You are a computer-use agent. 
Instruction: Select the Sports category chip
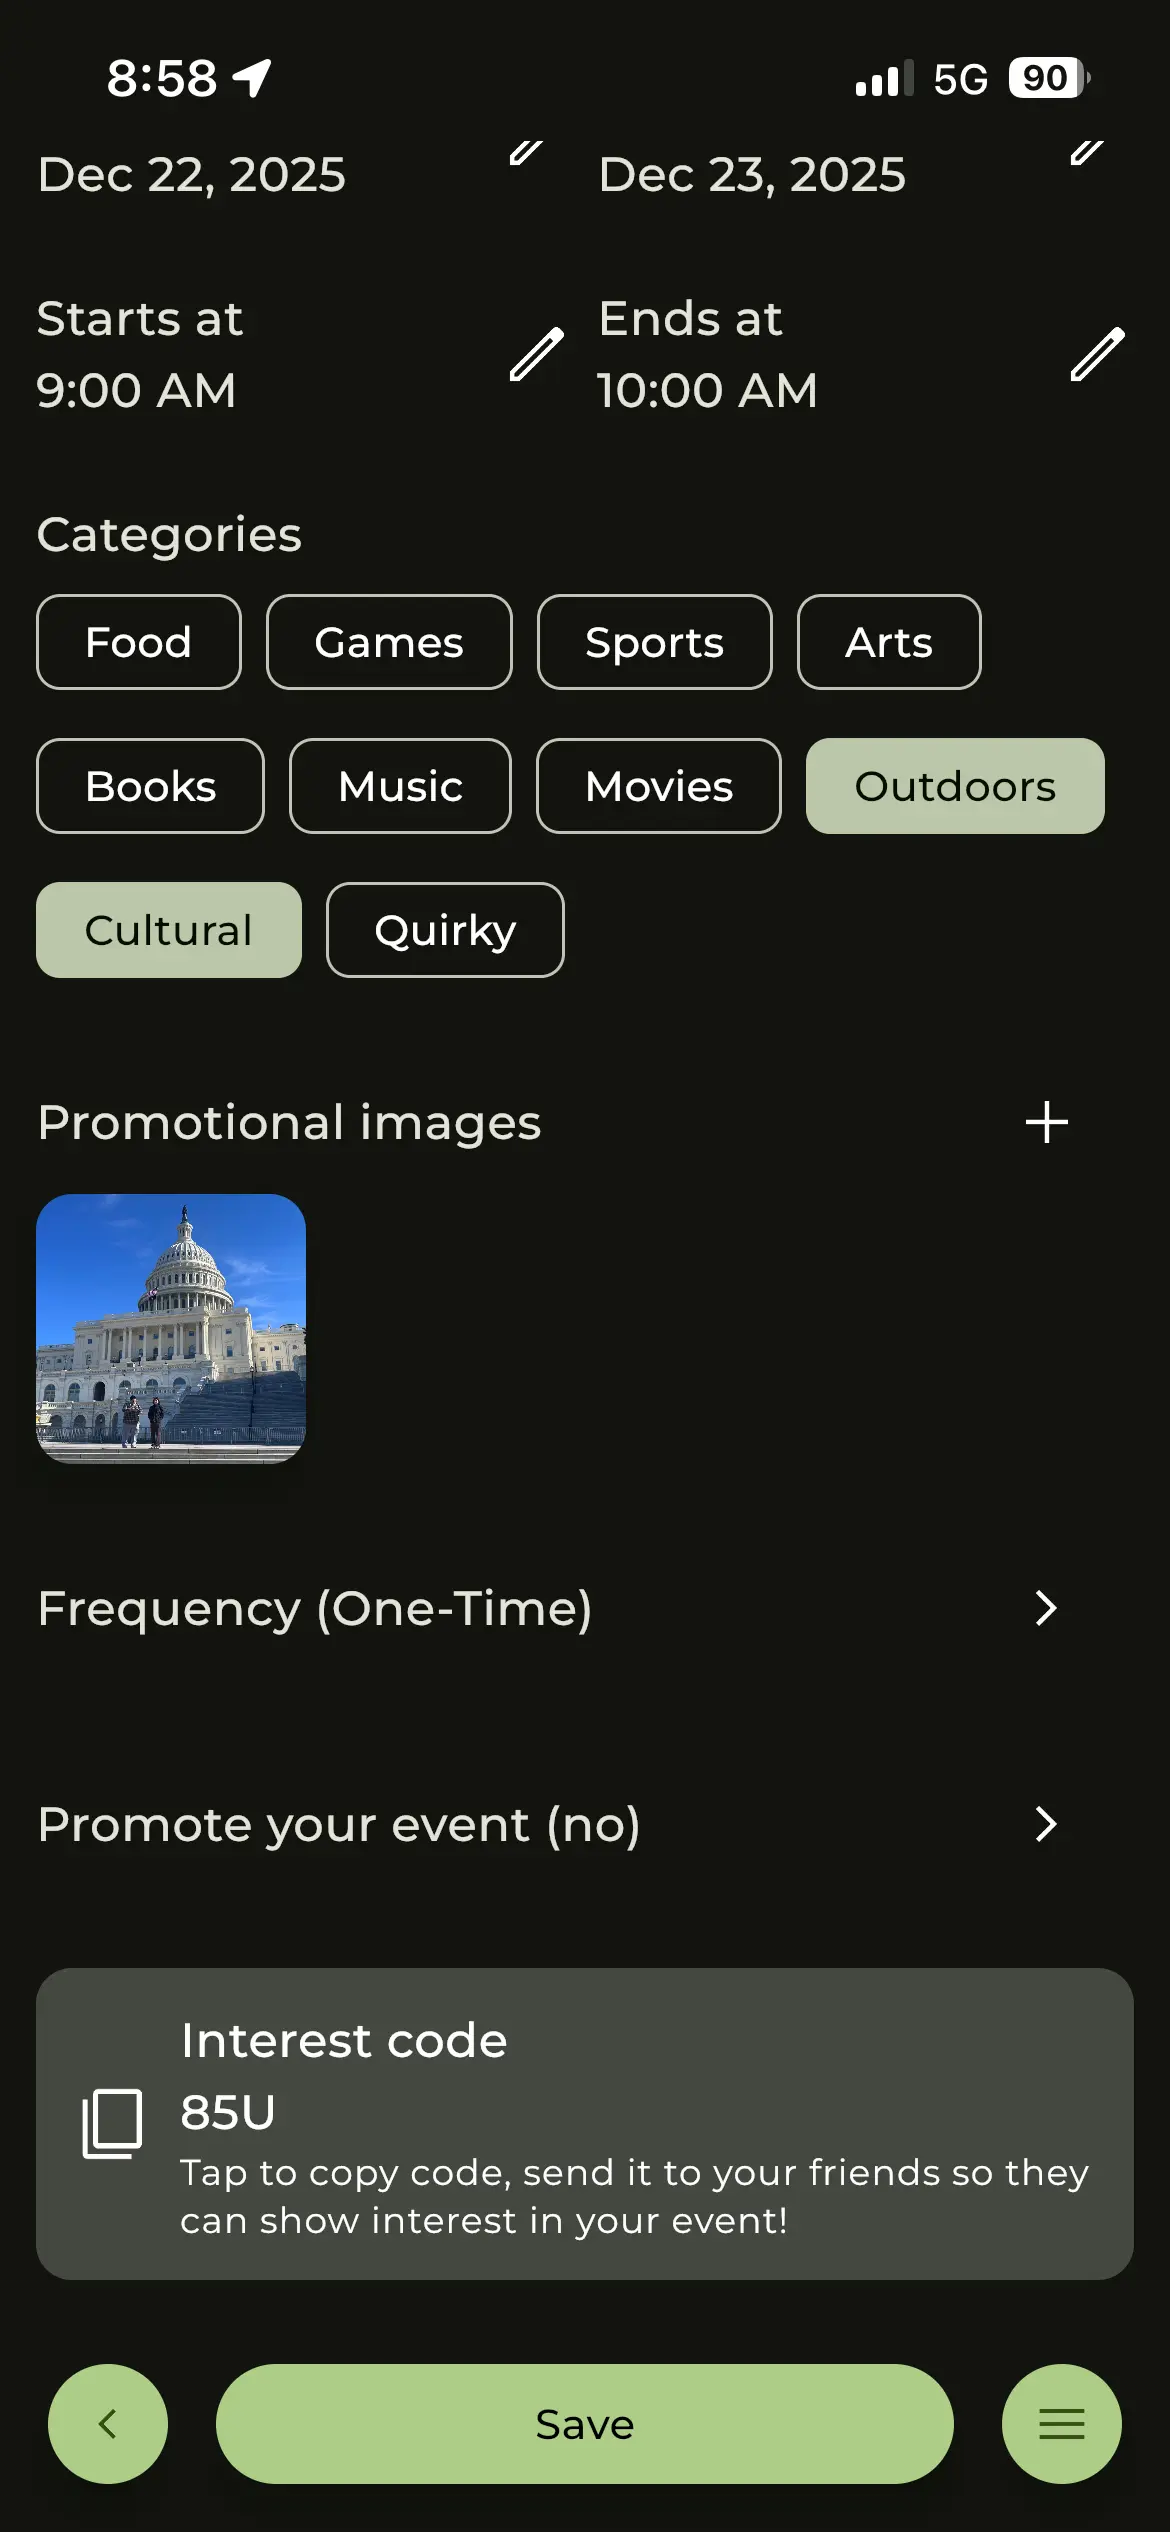click(x=654, y=642)
